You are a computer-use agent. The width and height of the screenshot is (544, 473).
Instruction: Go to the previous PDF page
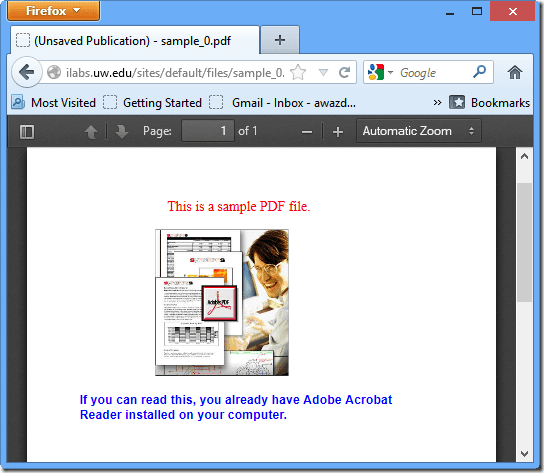click(91, 132)
